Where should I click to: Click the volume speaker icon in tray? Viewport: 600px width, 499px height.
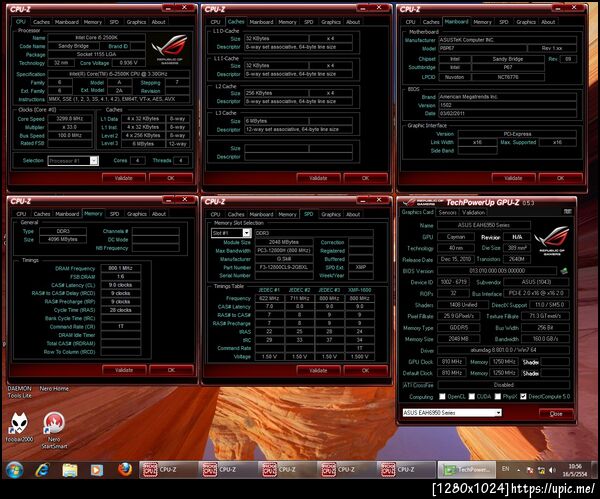pos(552,470)
